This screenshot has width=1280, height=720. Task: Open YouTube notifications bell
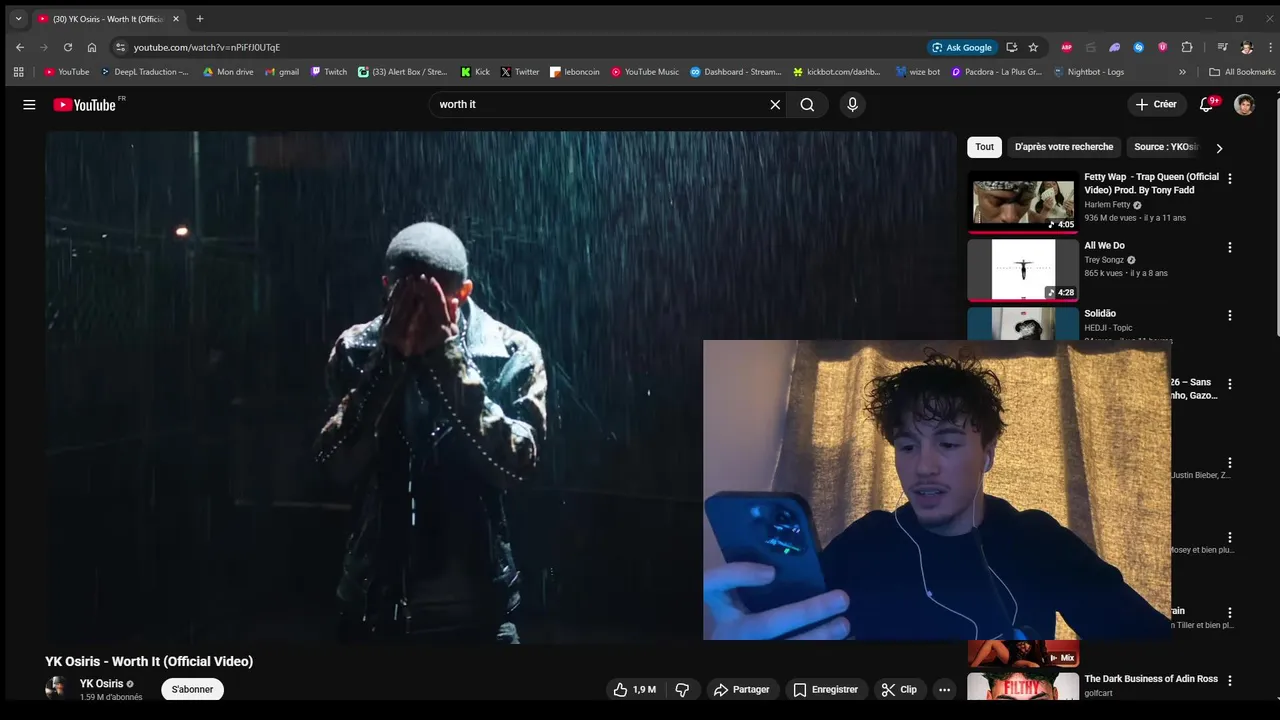pyautogui.click(x=1207, y=105)
